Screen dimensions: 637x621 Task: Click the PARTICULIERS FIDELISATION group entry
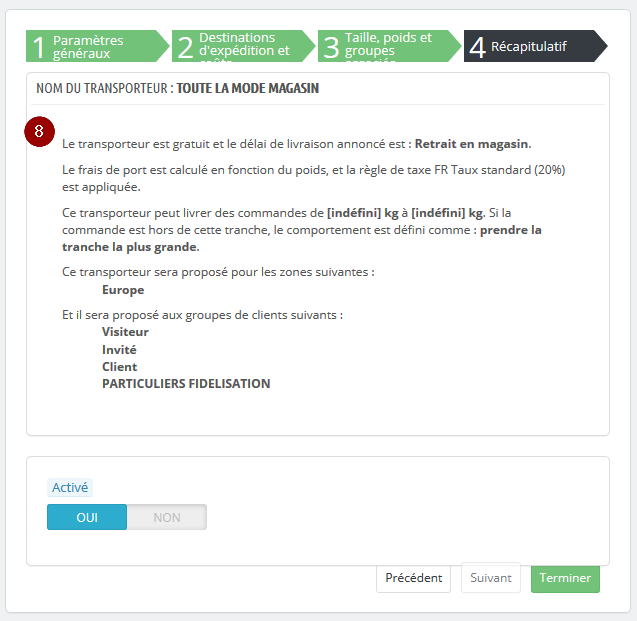[x=186, y=384]
